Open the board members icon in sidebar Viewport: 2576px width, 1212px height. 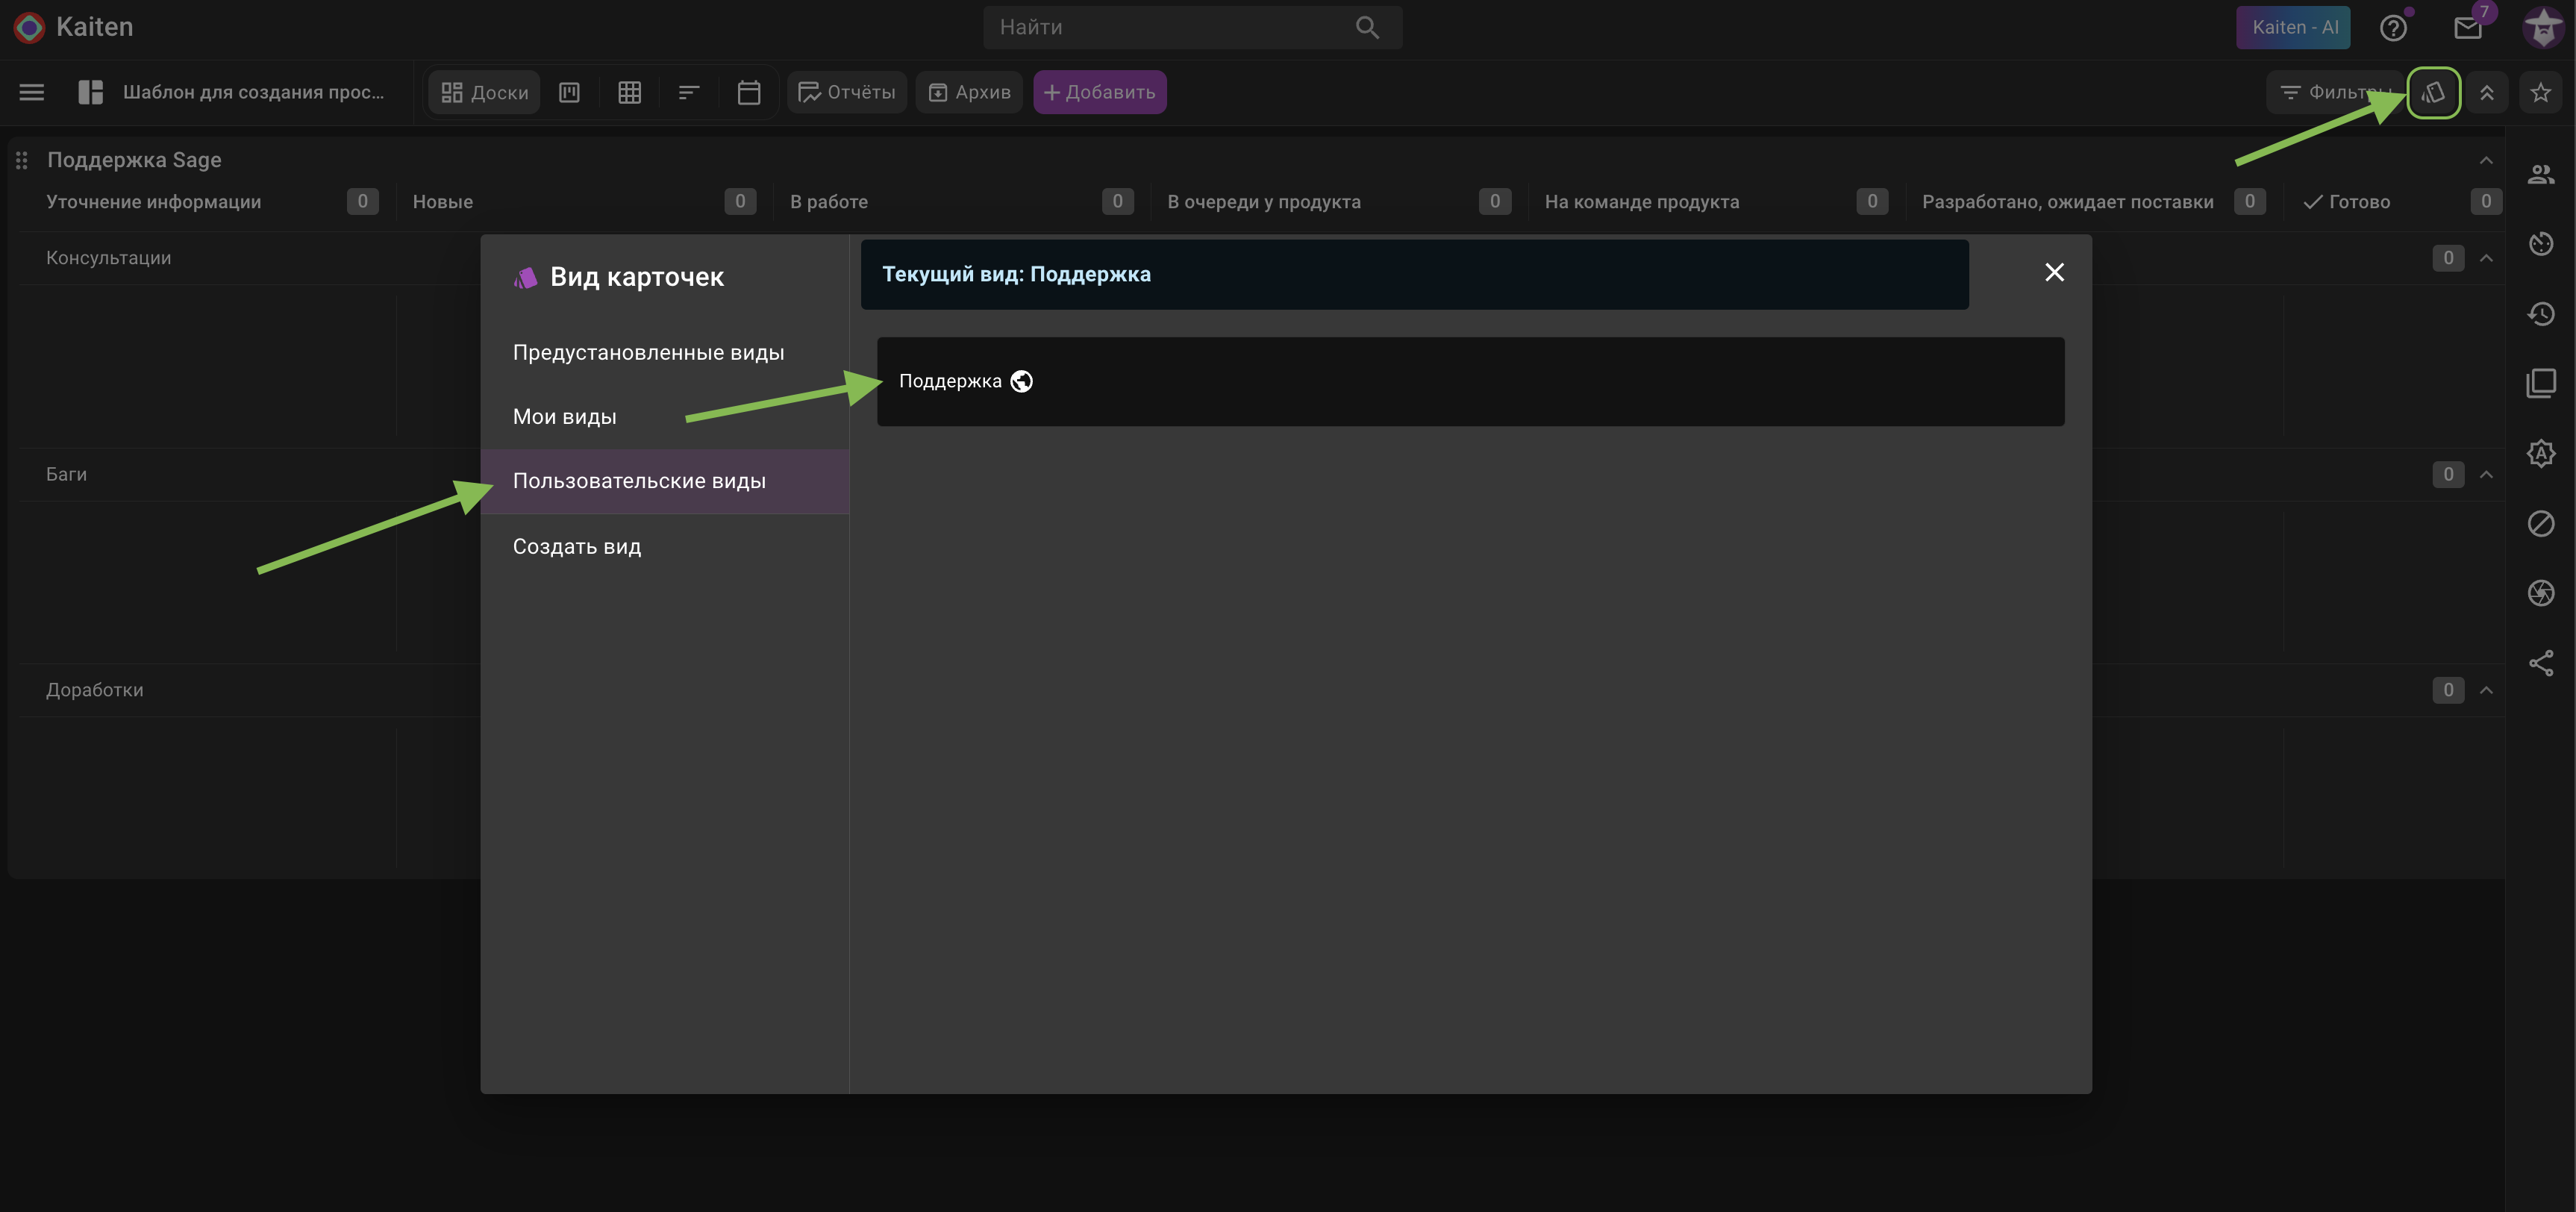click(2541, 174)
